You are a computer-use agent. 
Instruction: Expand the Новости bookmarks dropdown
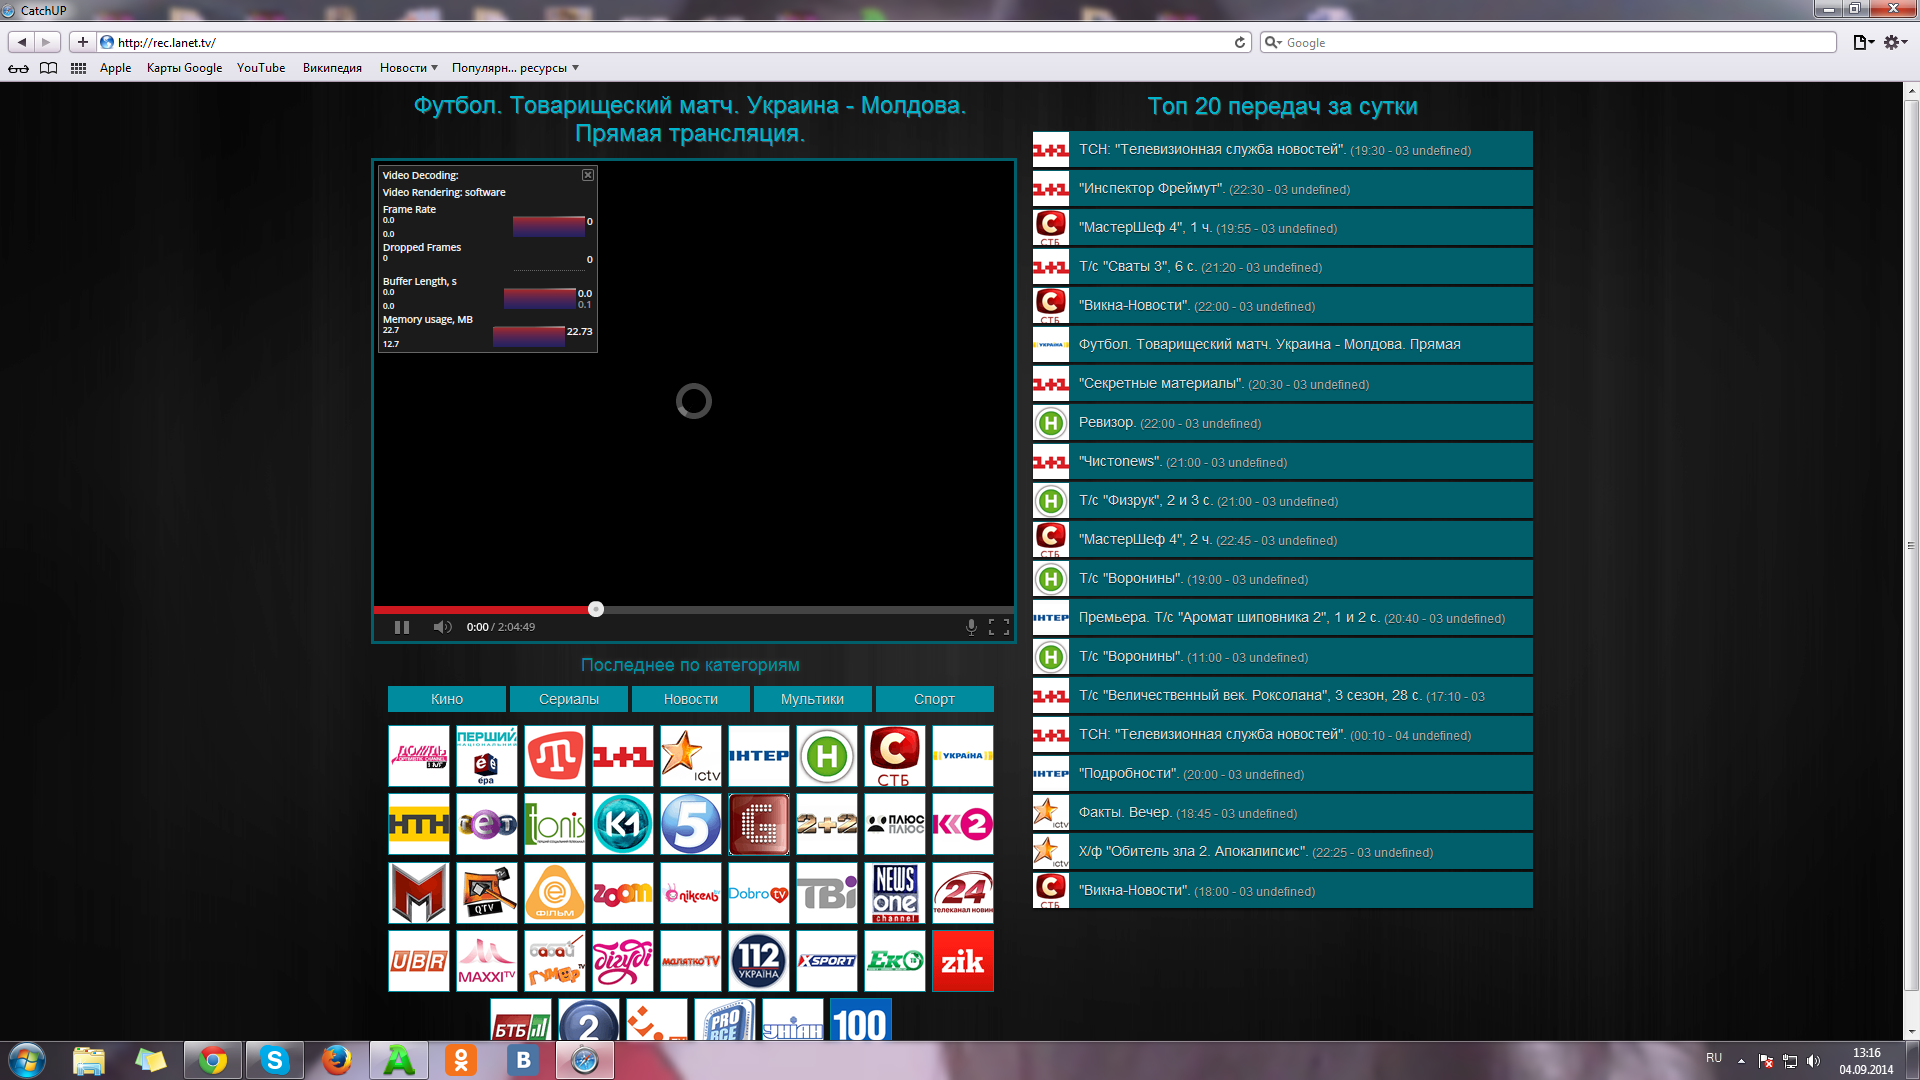click(x=408, y=68)
